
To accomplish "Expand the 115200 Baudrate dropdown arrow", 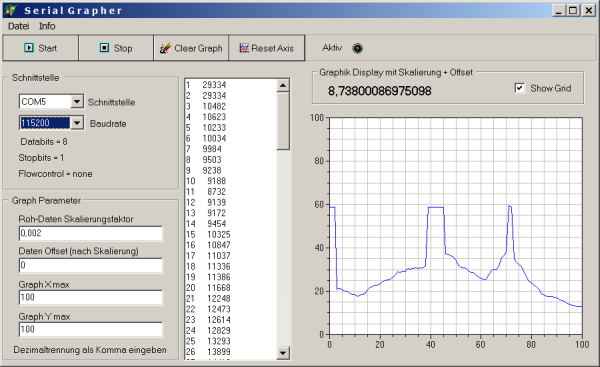I will pos(77,123).
